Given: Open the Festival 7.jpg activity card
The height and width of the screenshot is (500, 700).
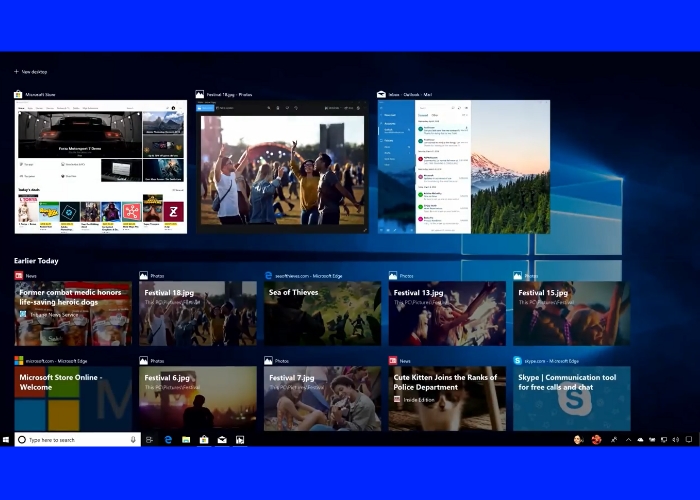Looking at the screenshot, I should point(322,399).
